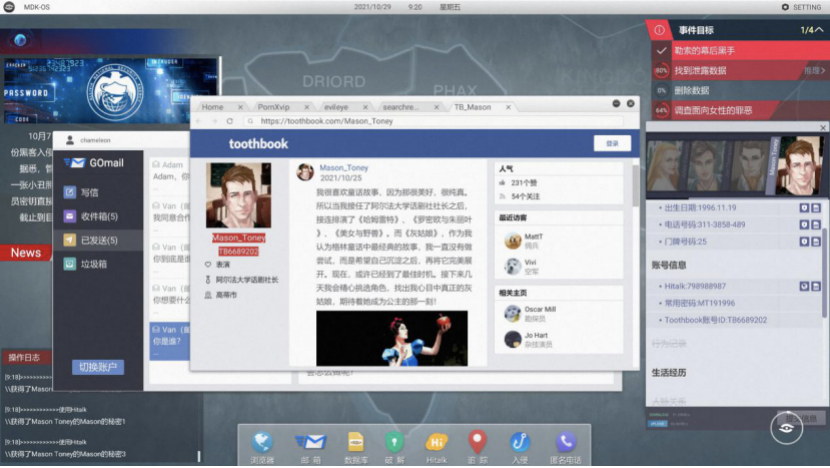
Task: Click the toothbook page vertical scrollbar
Action: pyautogui.click(x=635, y=185)
